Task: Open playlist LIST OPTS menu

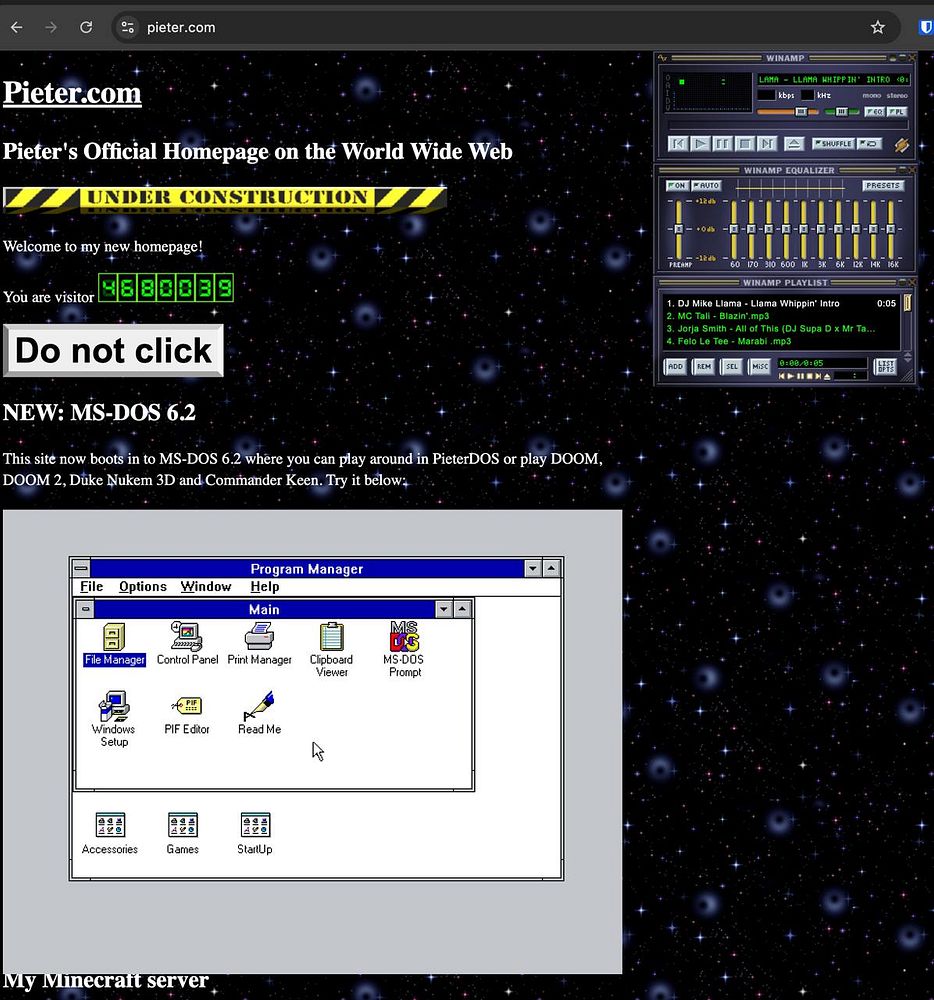Action: click(886, 367)
